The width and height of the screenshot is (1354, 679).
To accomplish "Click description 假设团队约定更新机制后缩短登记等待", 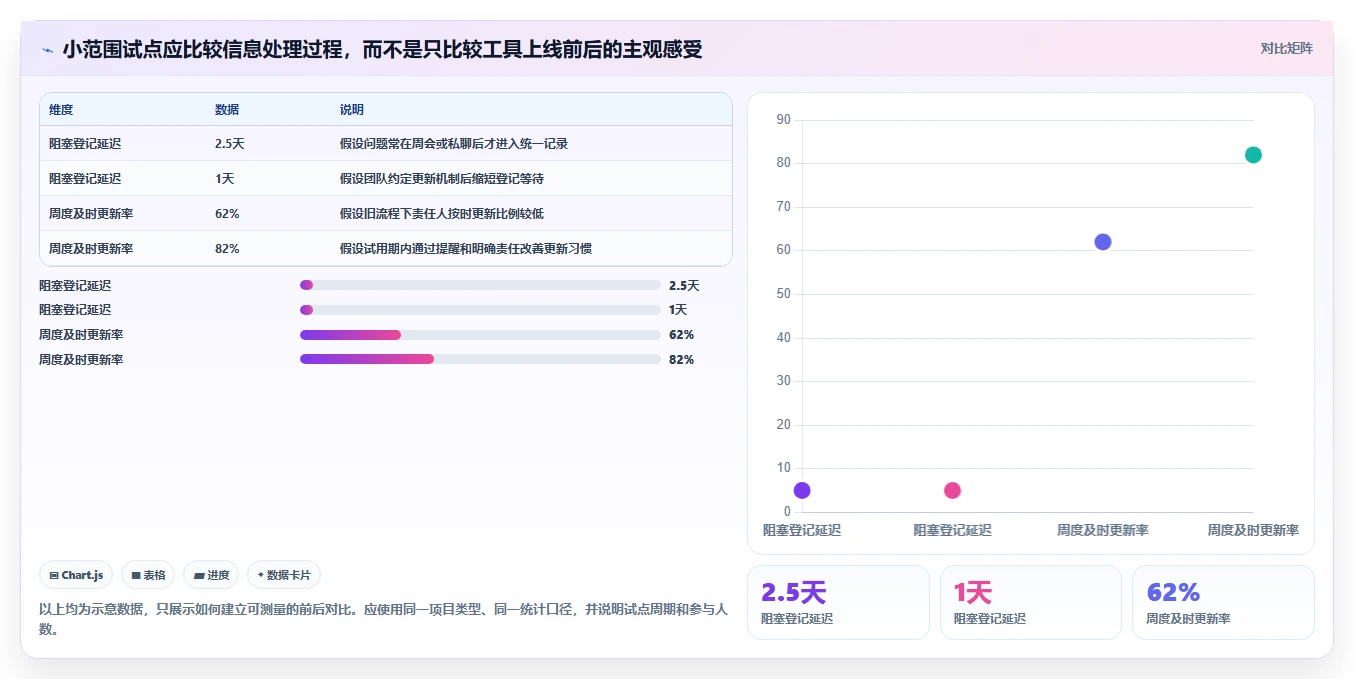I will tap(442, 179).
